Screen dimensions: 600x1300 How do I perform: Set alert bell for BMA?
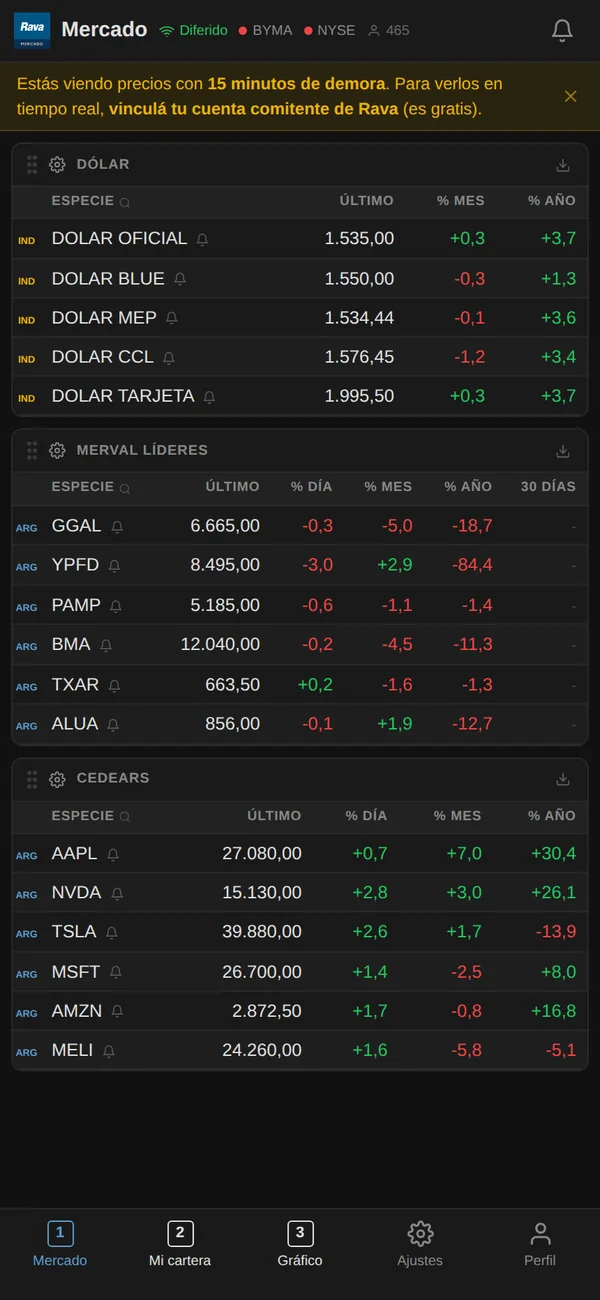point(106,645)
